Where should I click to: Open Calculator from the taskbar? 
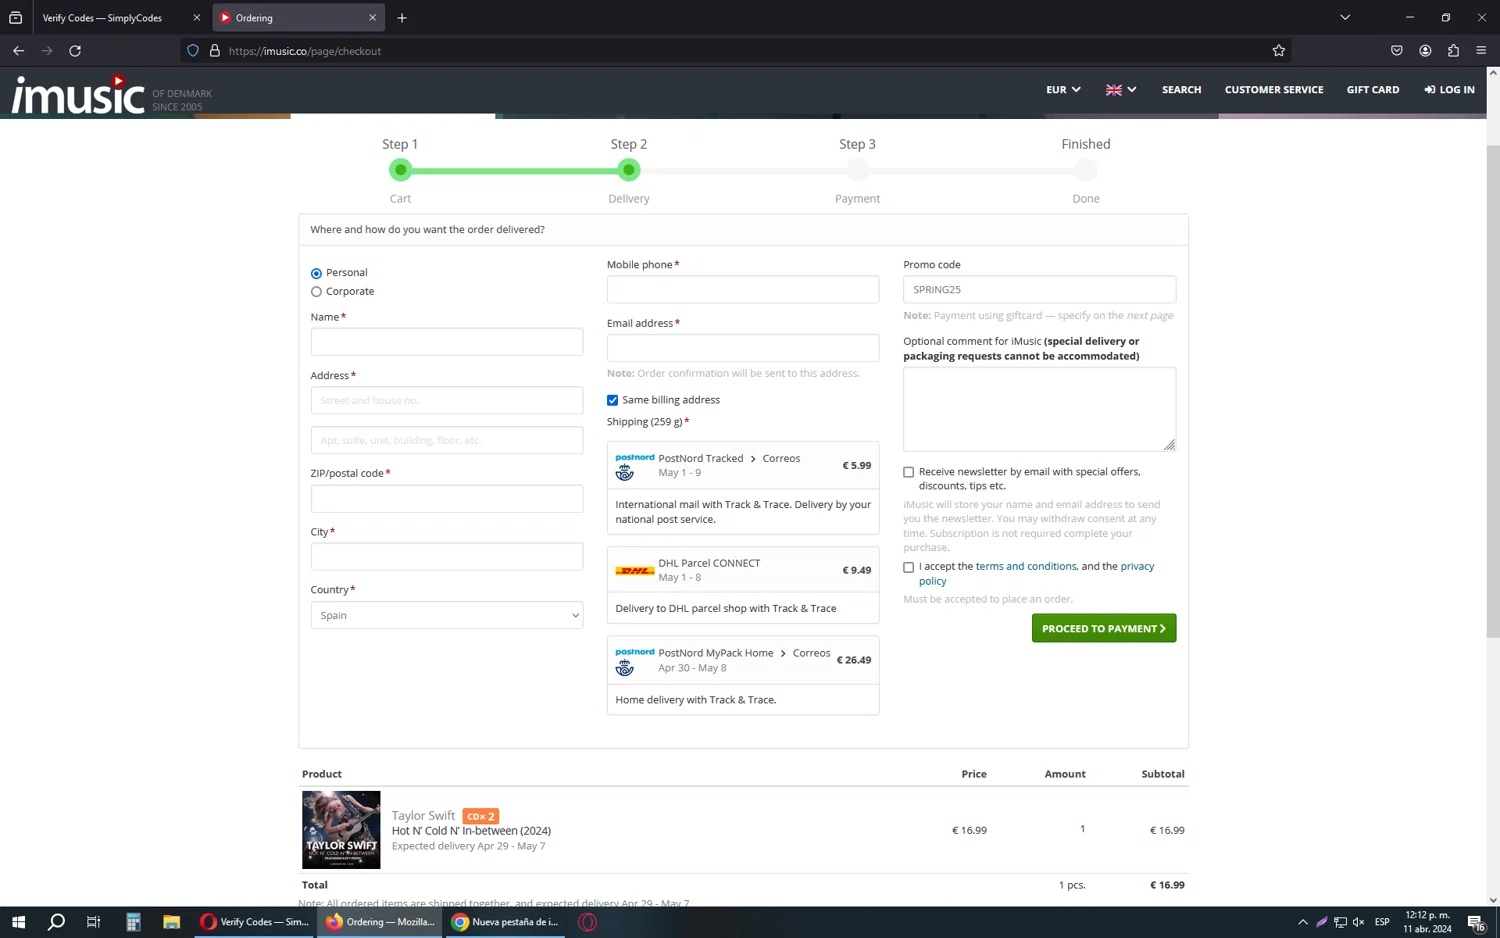coord(133,922)
